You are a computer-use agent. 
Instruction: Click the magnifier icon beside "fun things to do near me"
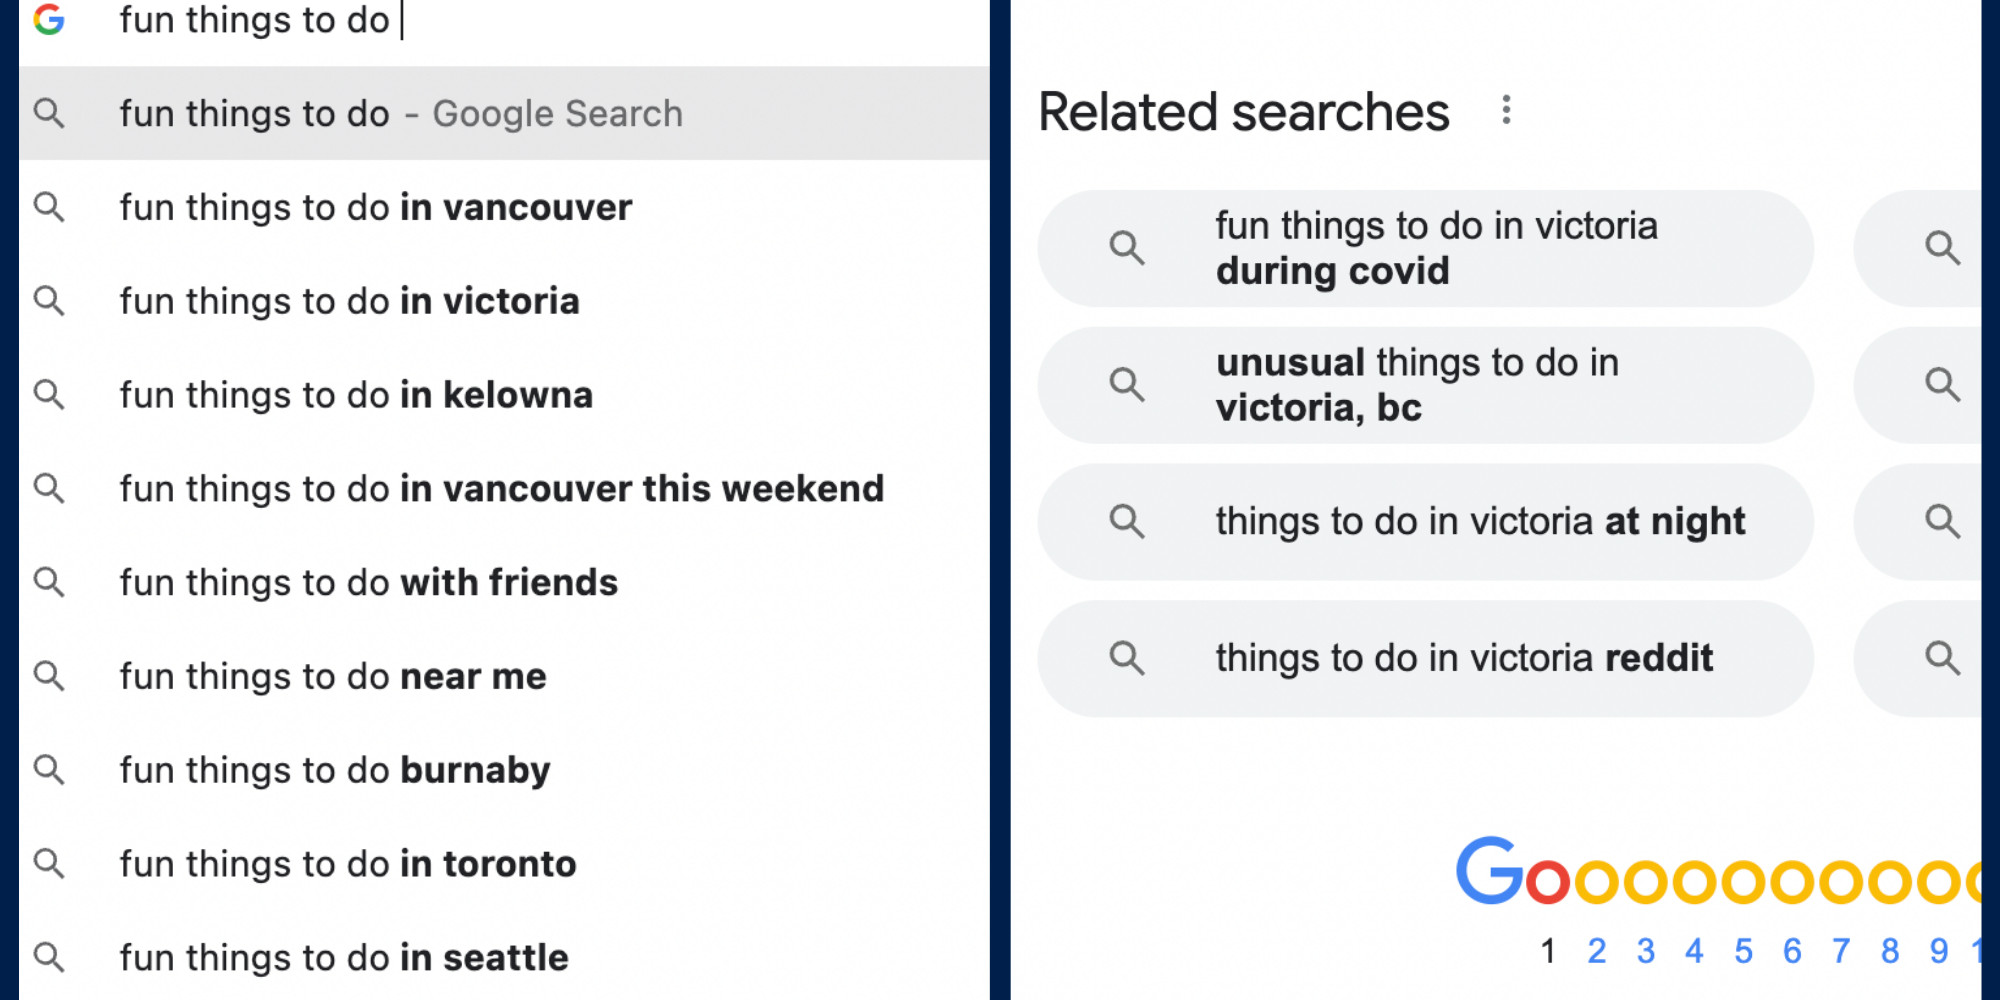click(49, 676)
